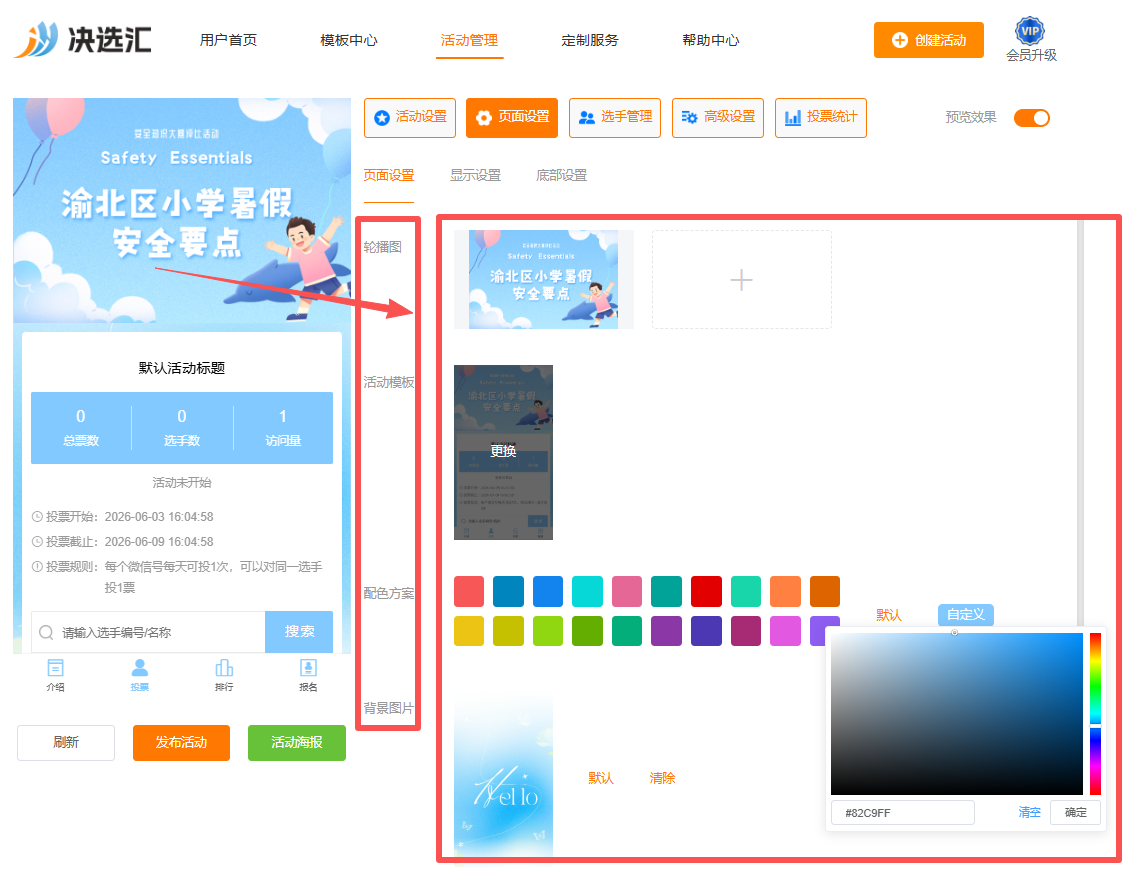Switch to the 页面设置 sub-tab
Screen dimensions: 1139x878
[389, 175]
